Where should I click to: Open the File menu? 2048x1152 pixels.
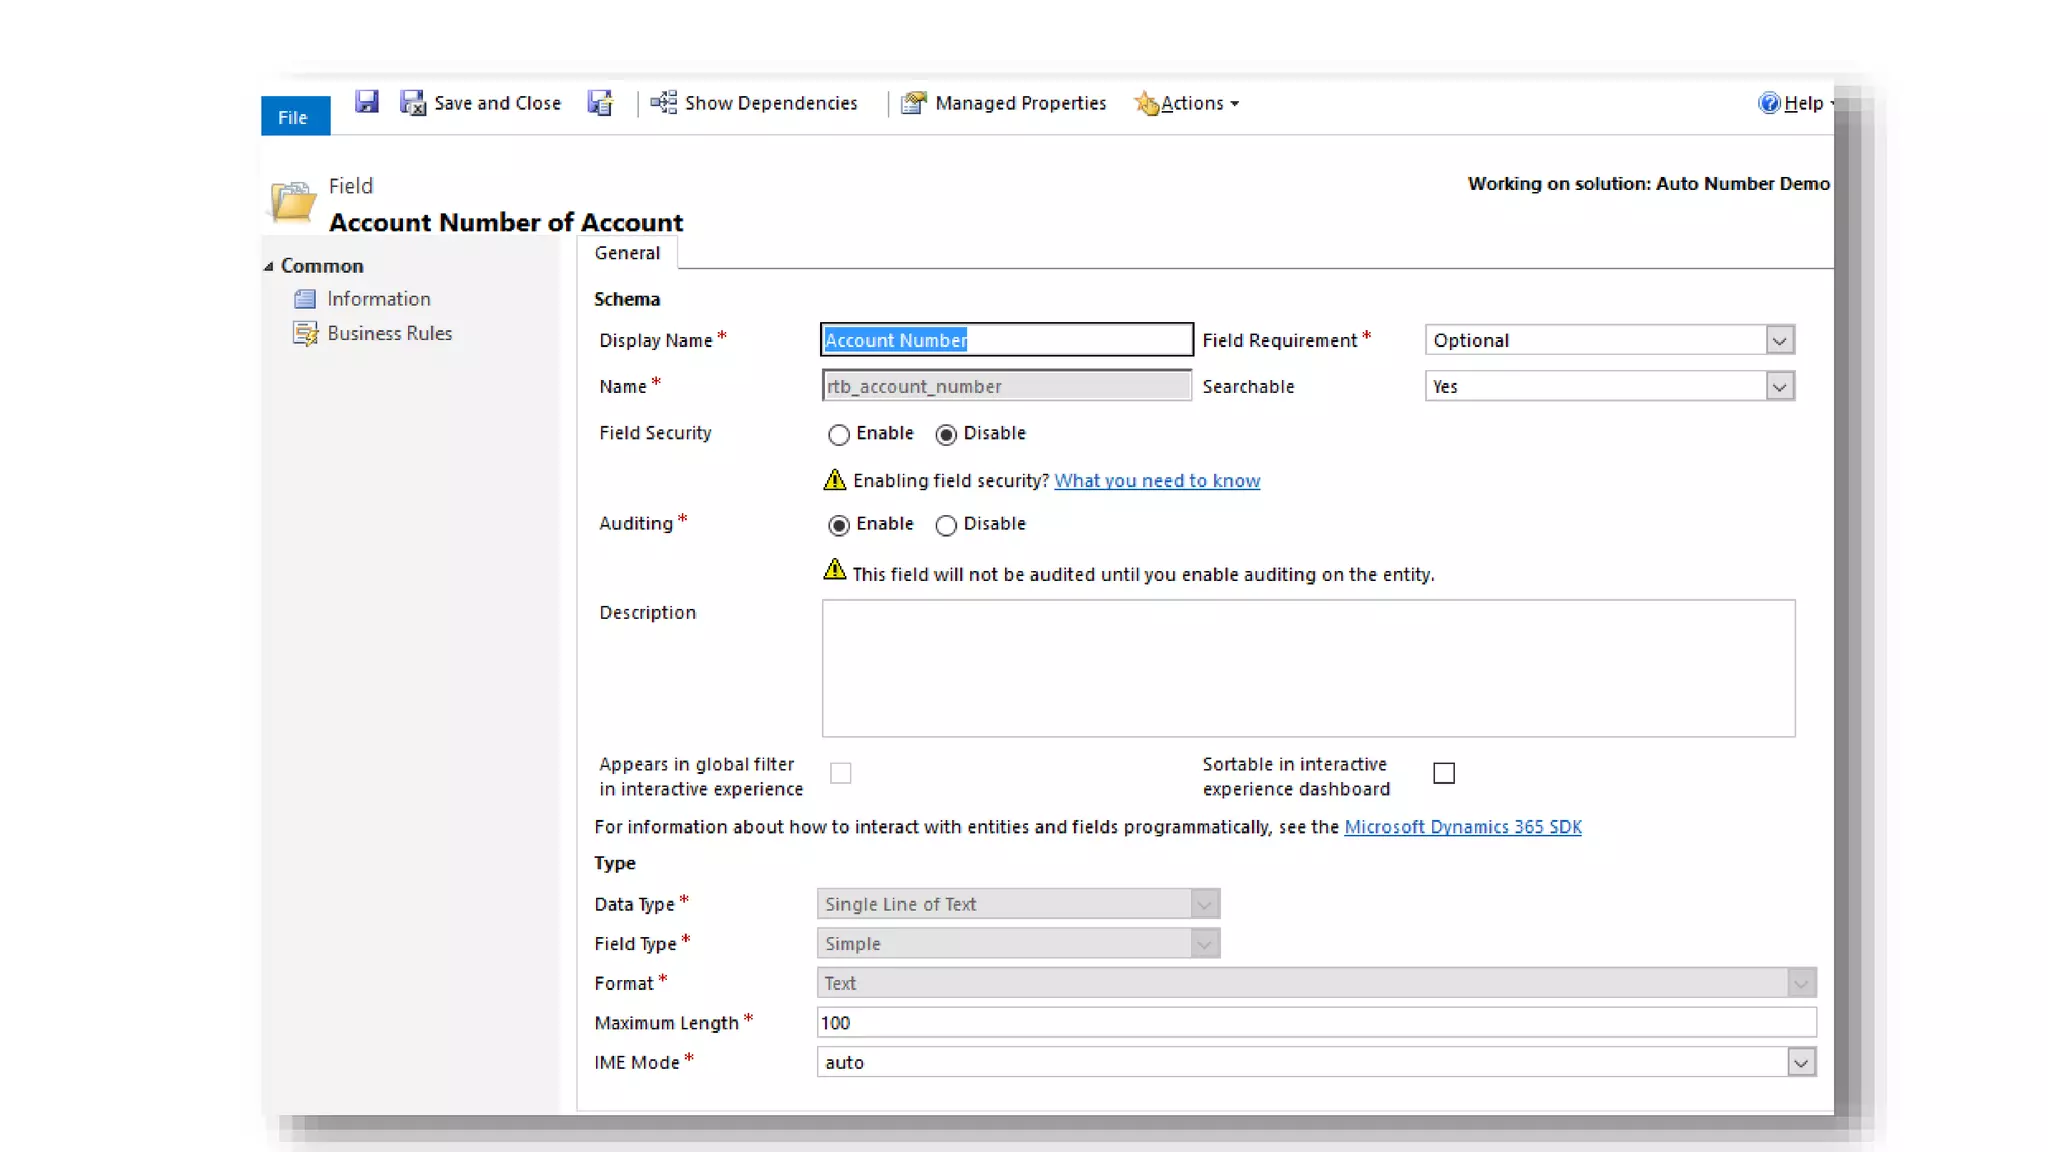point(293,117)
